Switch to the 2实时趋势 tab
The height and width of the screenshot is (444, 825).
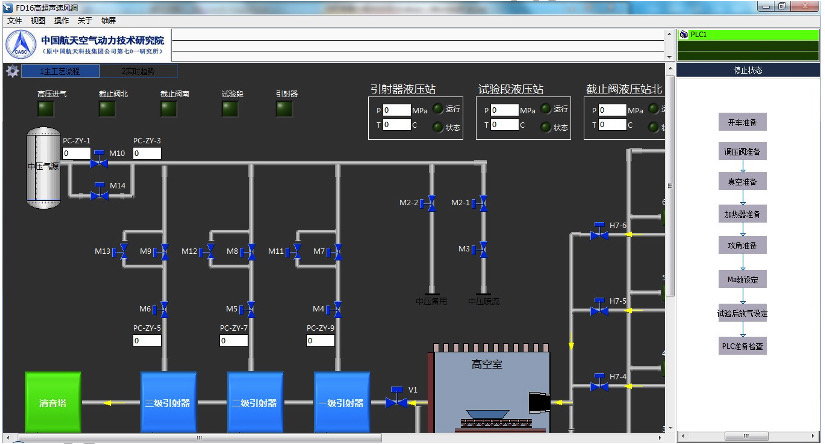[139, 71]
